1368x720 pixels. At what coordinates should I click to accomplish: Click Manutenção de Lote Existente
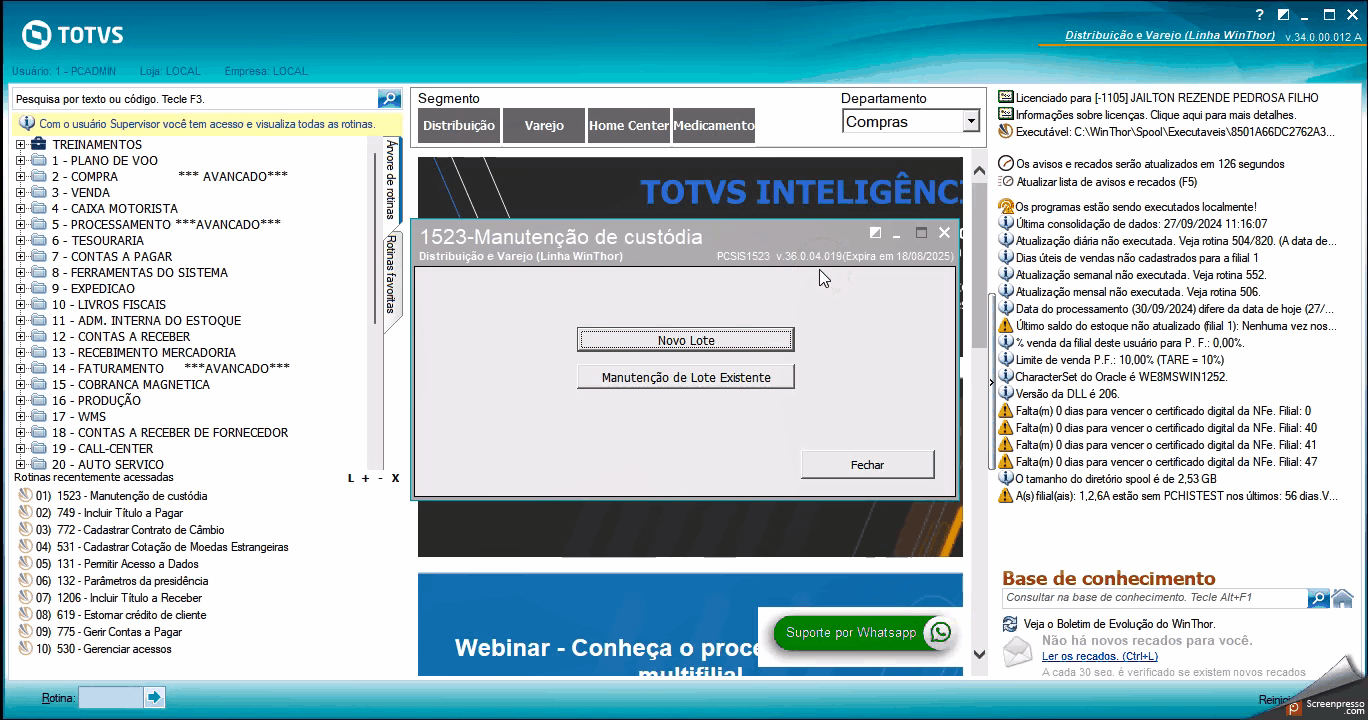[686, 377]
